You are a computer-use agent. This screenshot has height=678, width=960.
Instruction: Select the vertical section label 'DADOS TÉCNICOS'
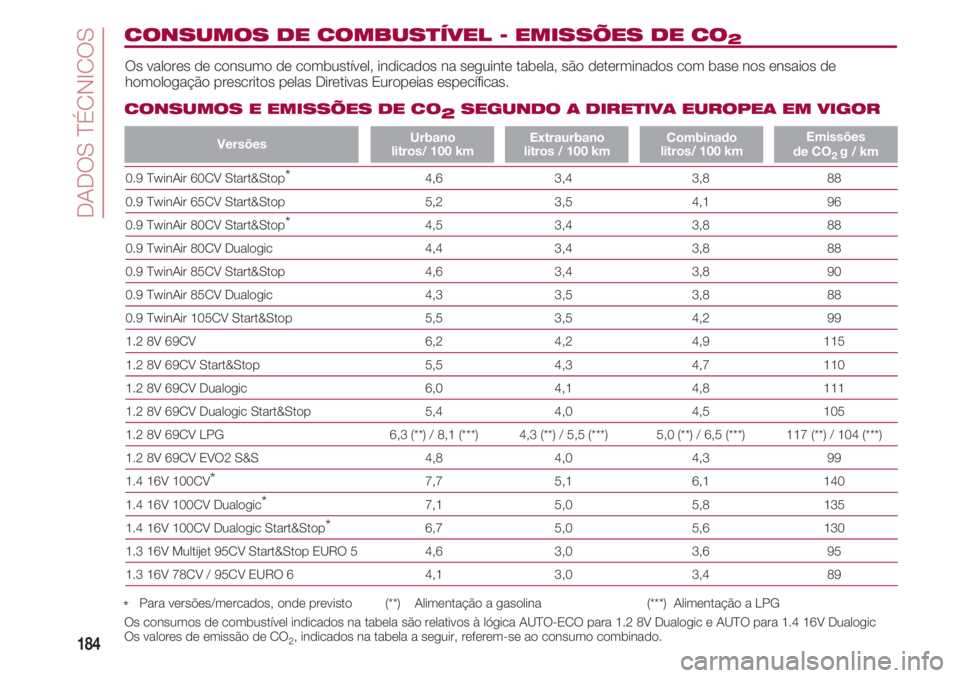(x=87, y=122)
